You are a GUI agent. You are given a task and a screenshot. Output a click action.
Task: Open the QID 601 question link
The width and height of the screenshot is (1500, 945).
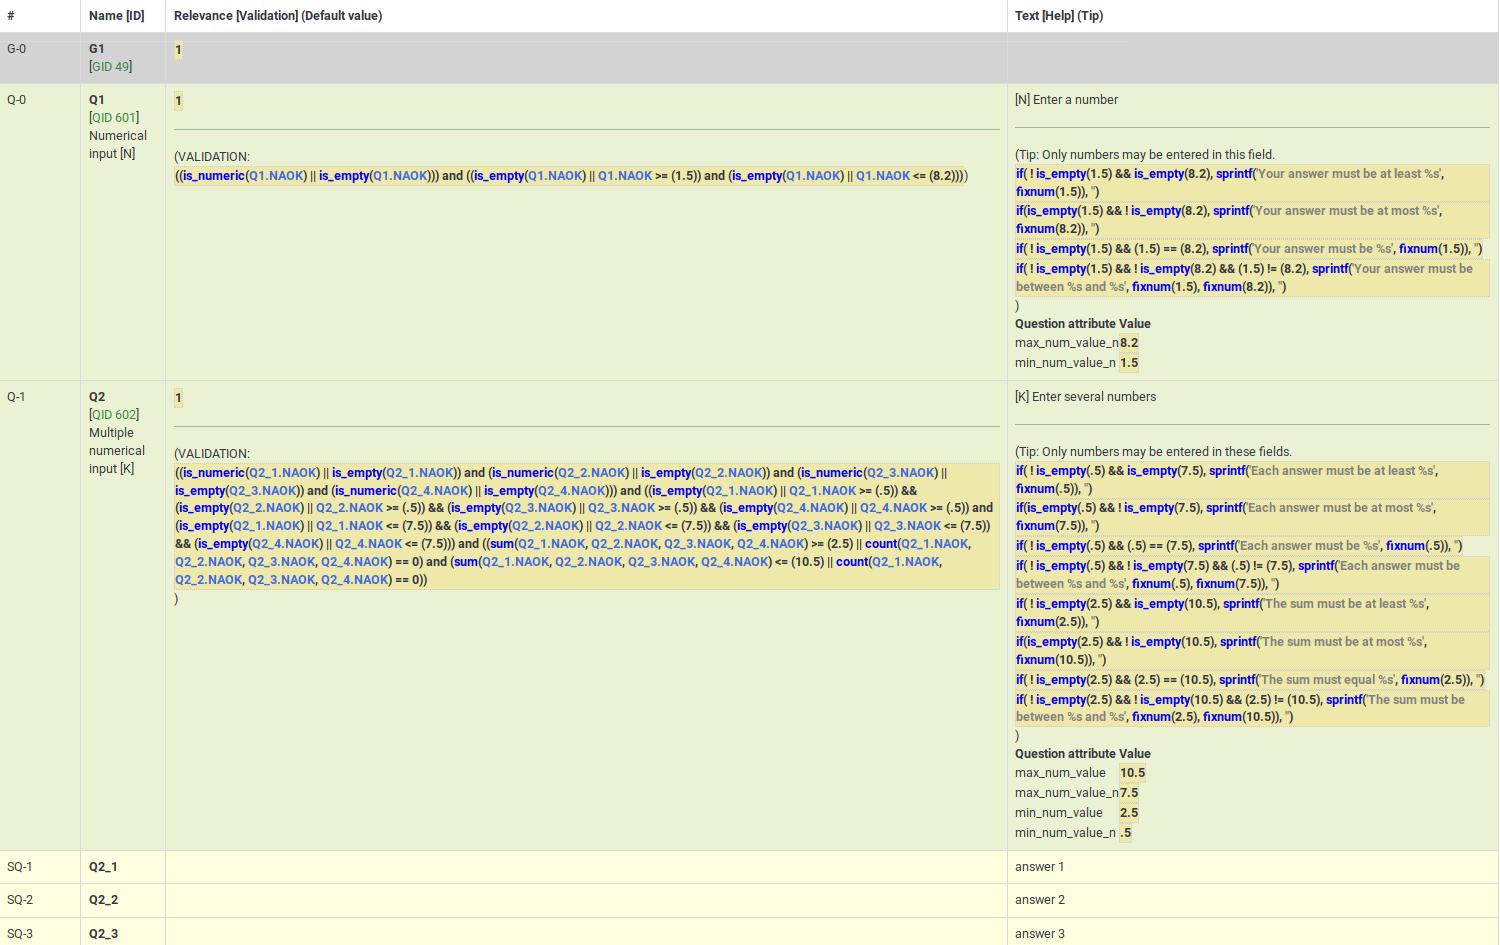click(114, 117)
